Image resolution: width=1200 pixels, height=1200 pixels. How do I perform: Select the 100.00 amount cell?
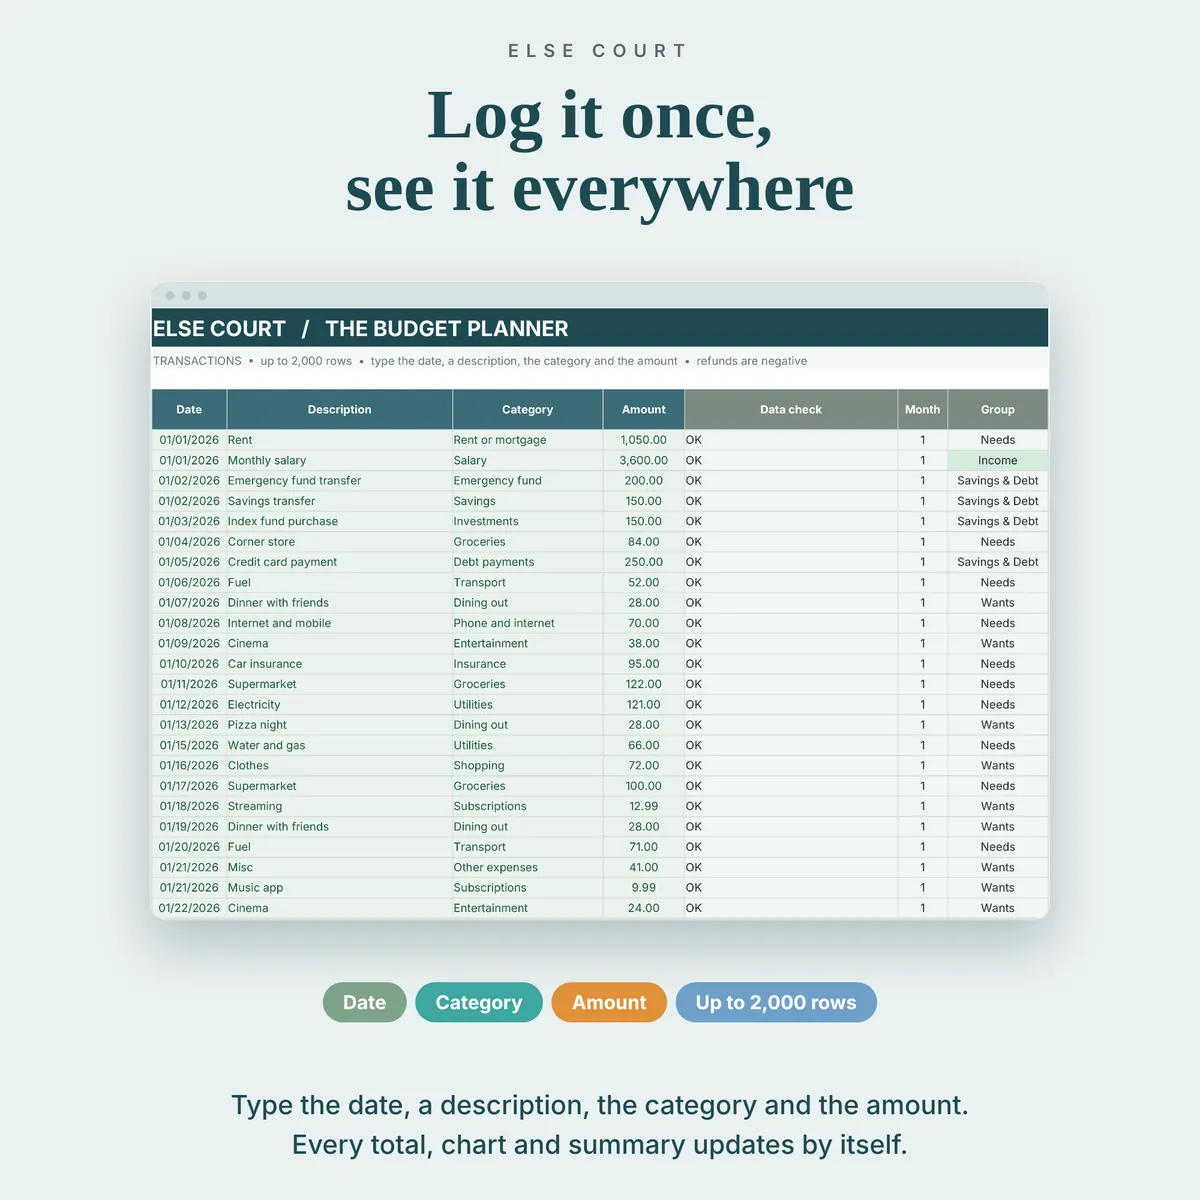(x=644, y=786)
